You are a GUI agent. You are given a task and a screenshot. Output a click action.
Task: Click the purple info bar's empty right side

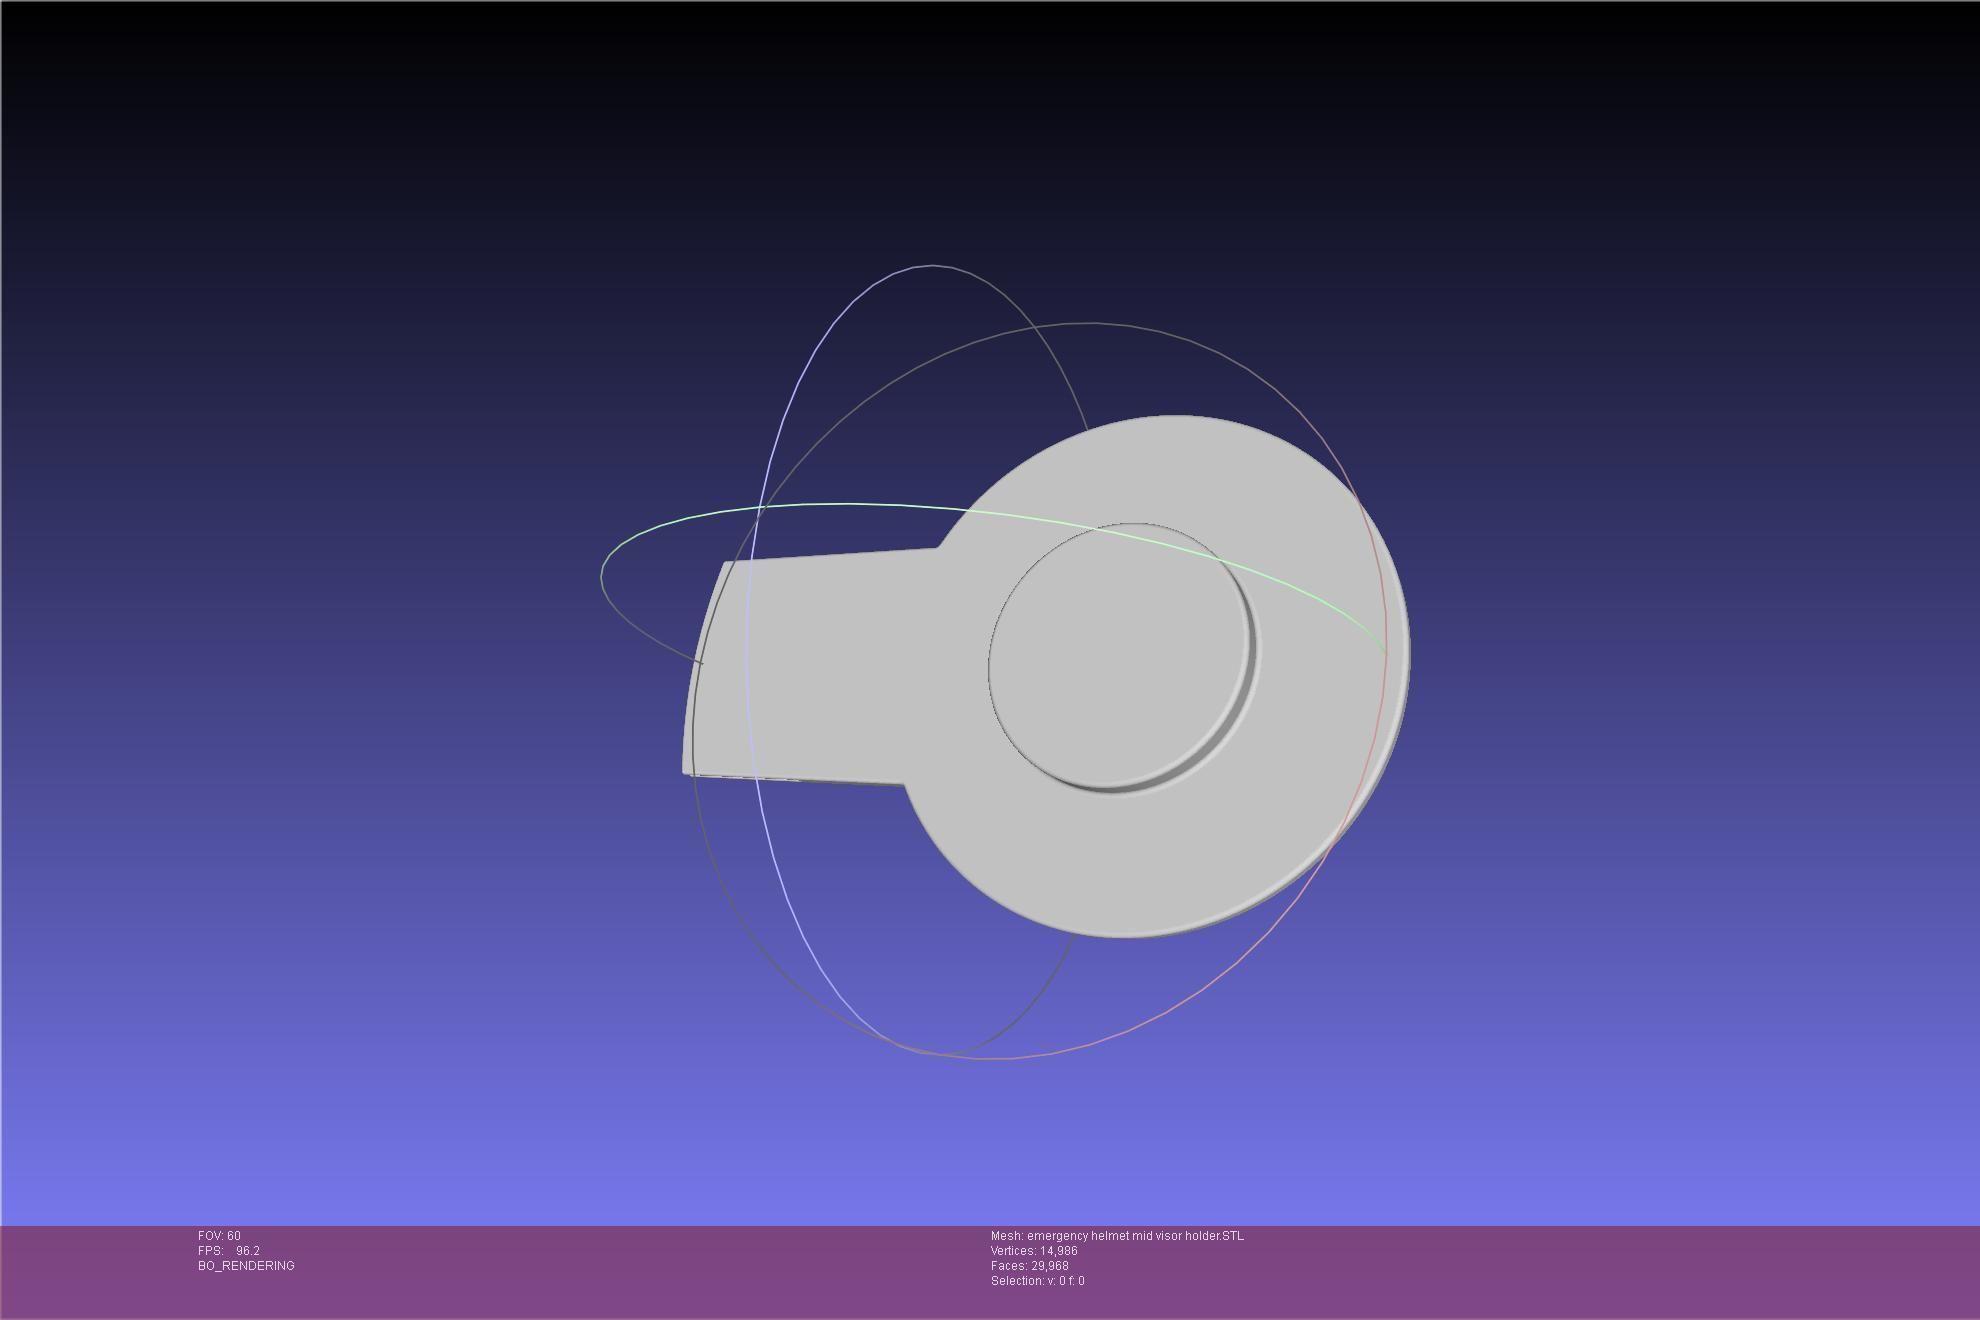click(1650, 1270)
